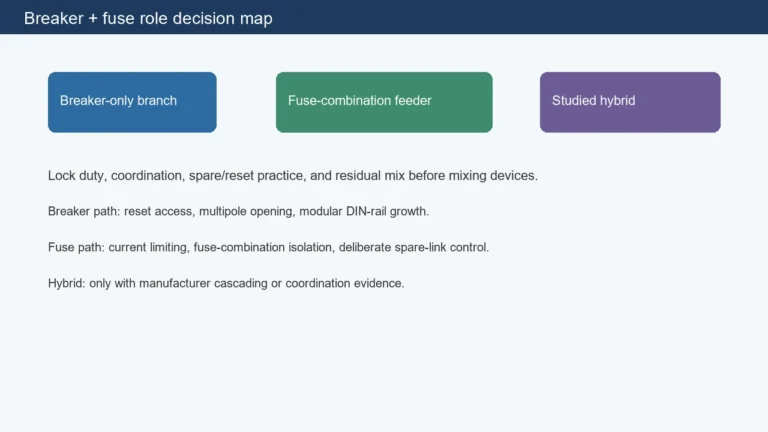
Task: Click the 'Lock duty, coordination' sentence
Action: click(x=293, y=175)
